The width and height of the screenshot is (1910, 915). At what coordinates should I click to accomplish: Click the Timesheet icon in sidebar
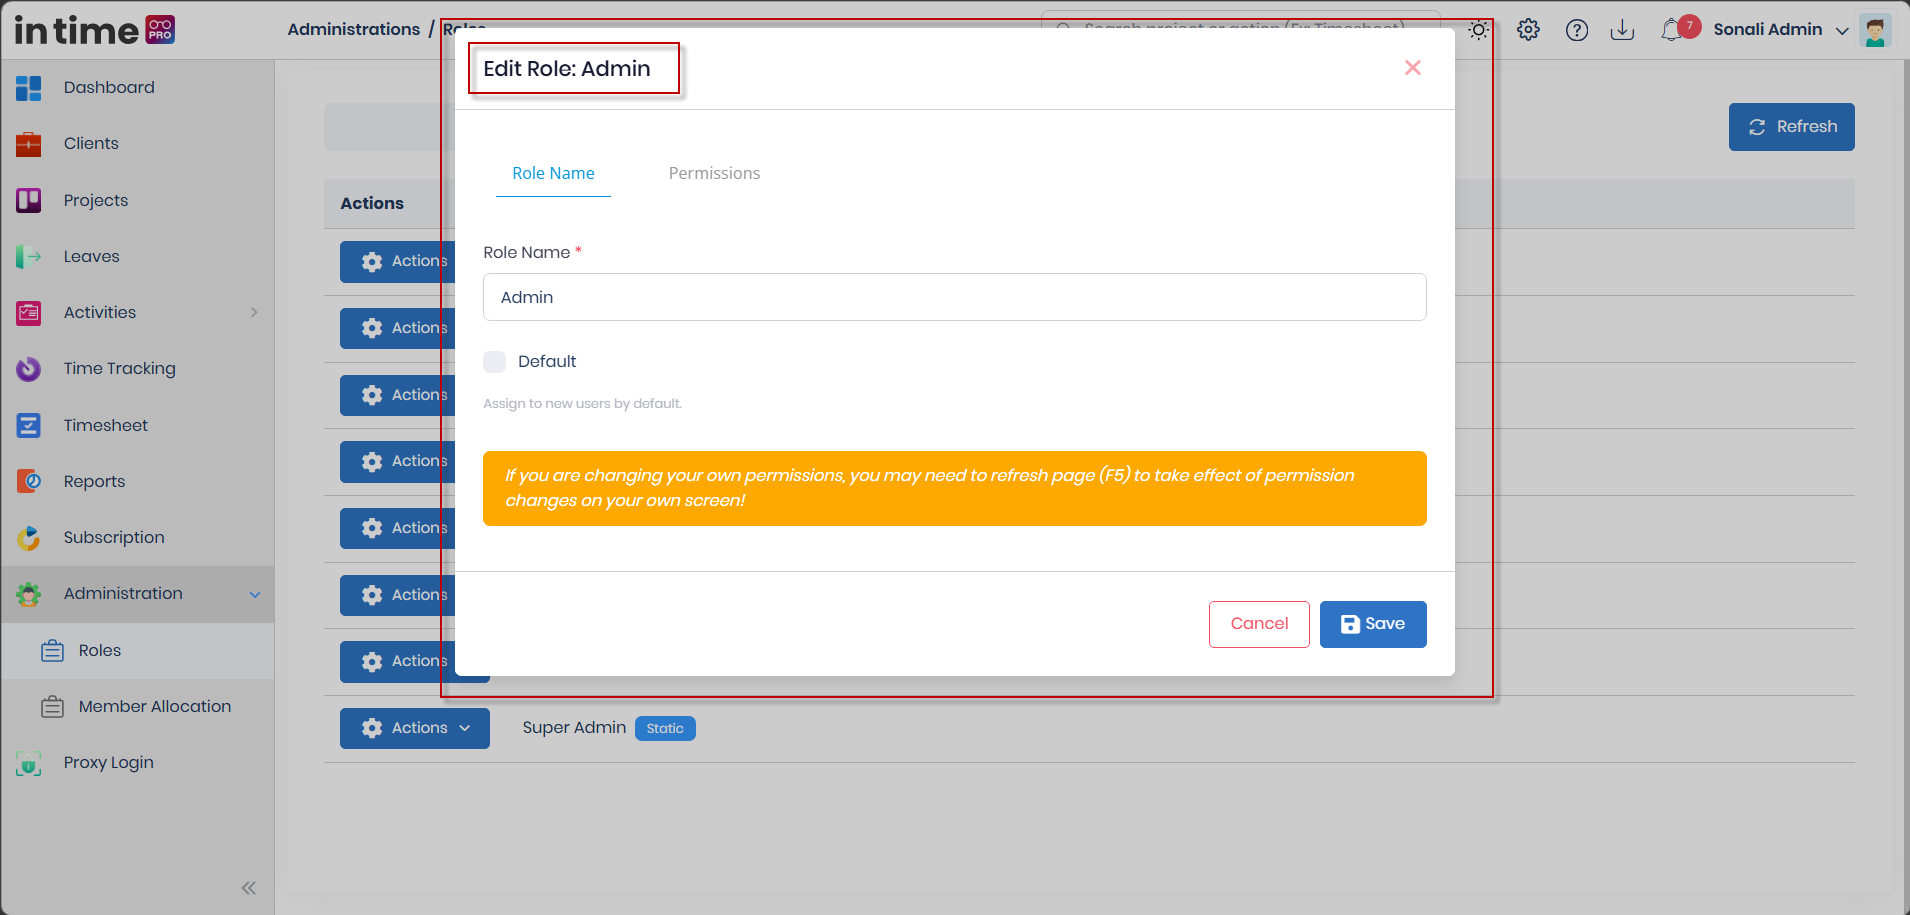[29, 425]
